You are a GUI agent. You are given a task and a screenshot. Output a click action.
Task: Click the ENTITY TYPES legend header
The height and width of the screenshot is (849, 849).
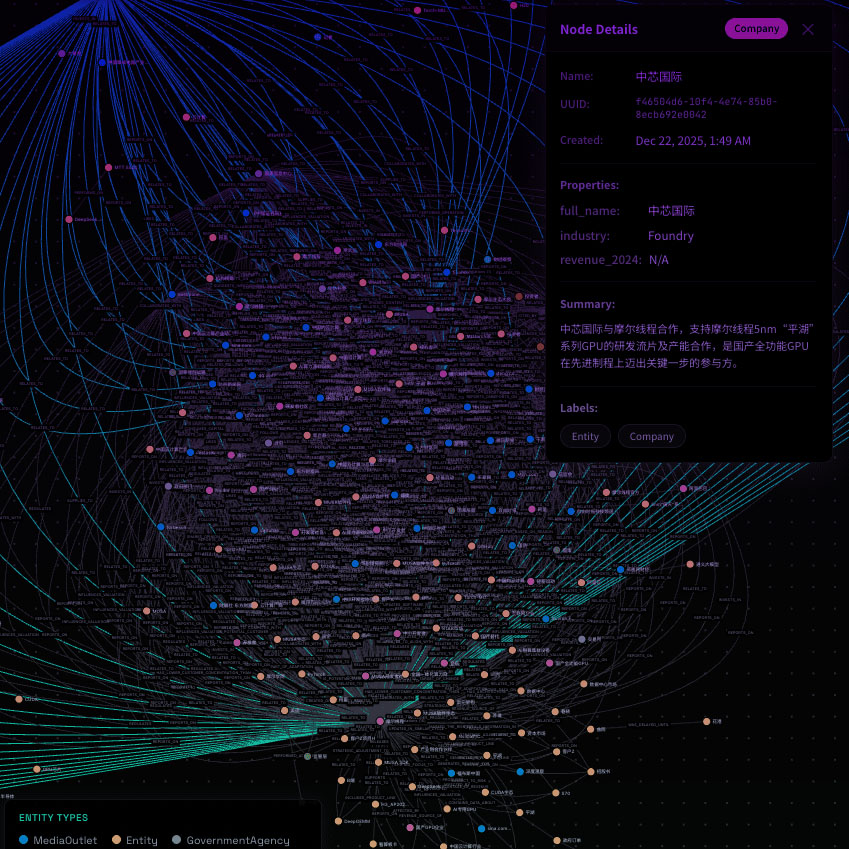(53, 817)
